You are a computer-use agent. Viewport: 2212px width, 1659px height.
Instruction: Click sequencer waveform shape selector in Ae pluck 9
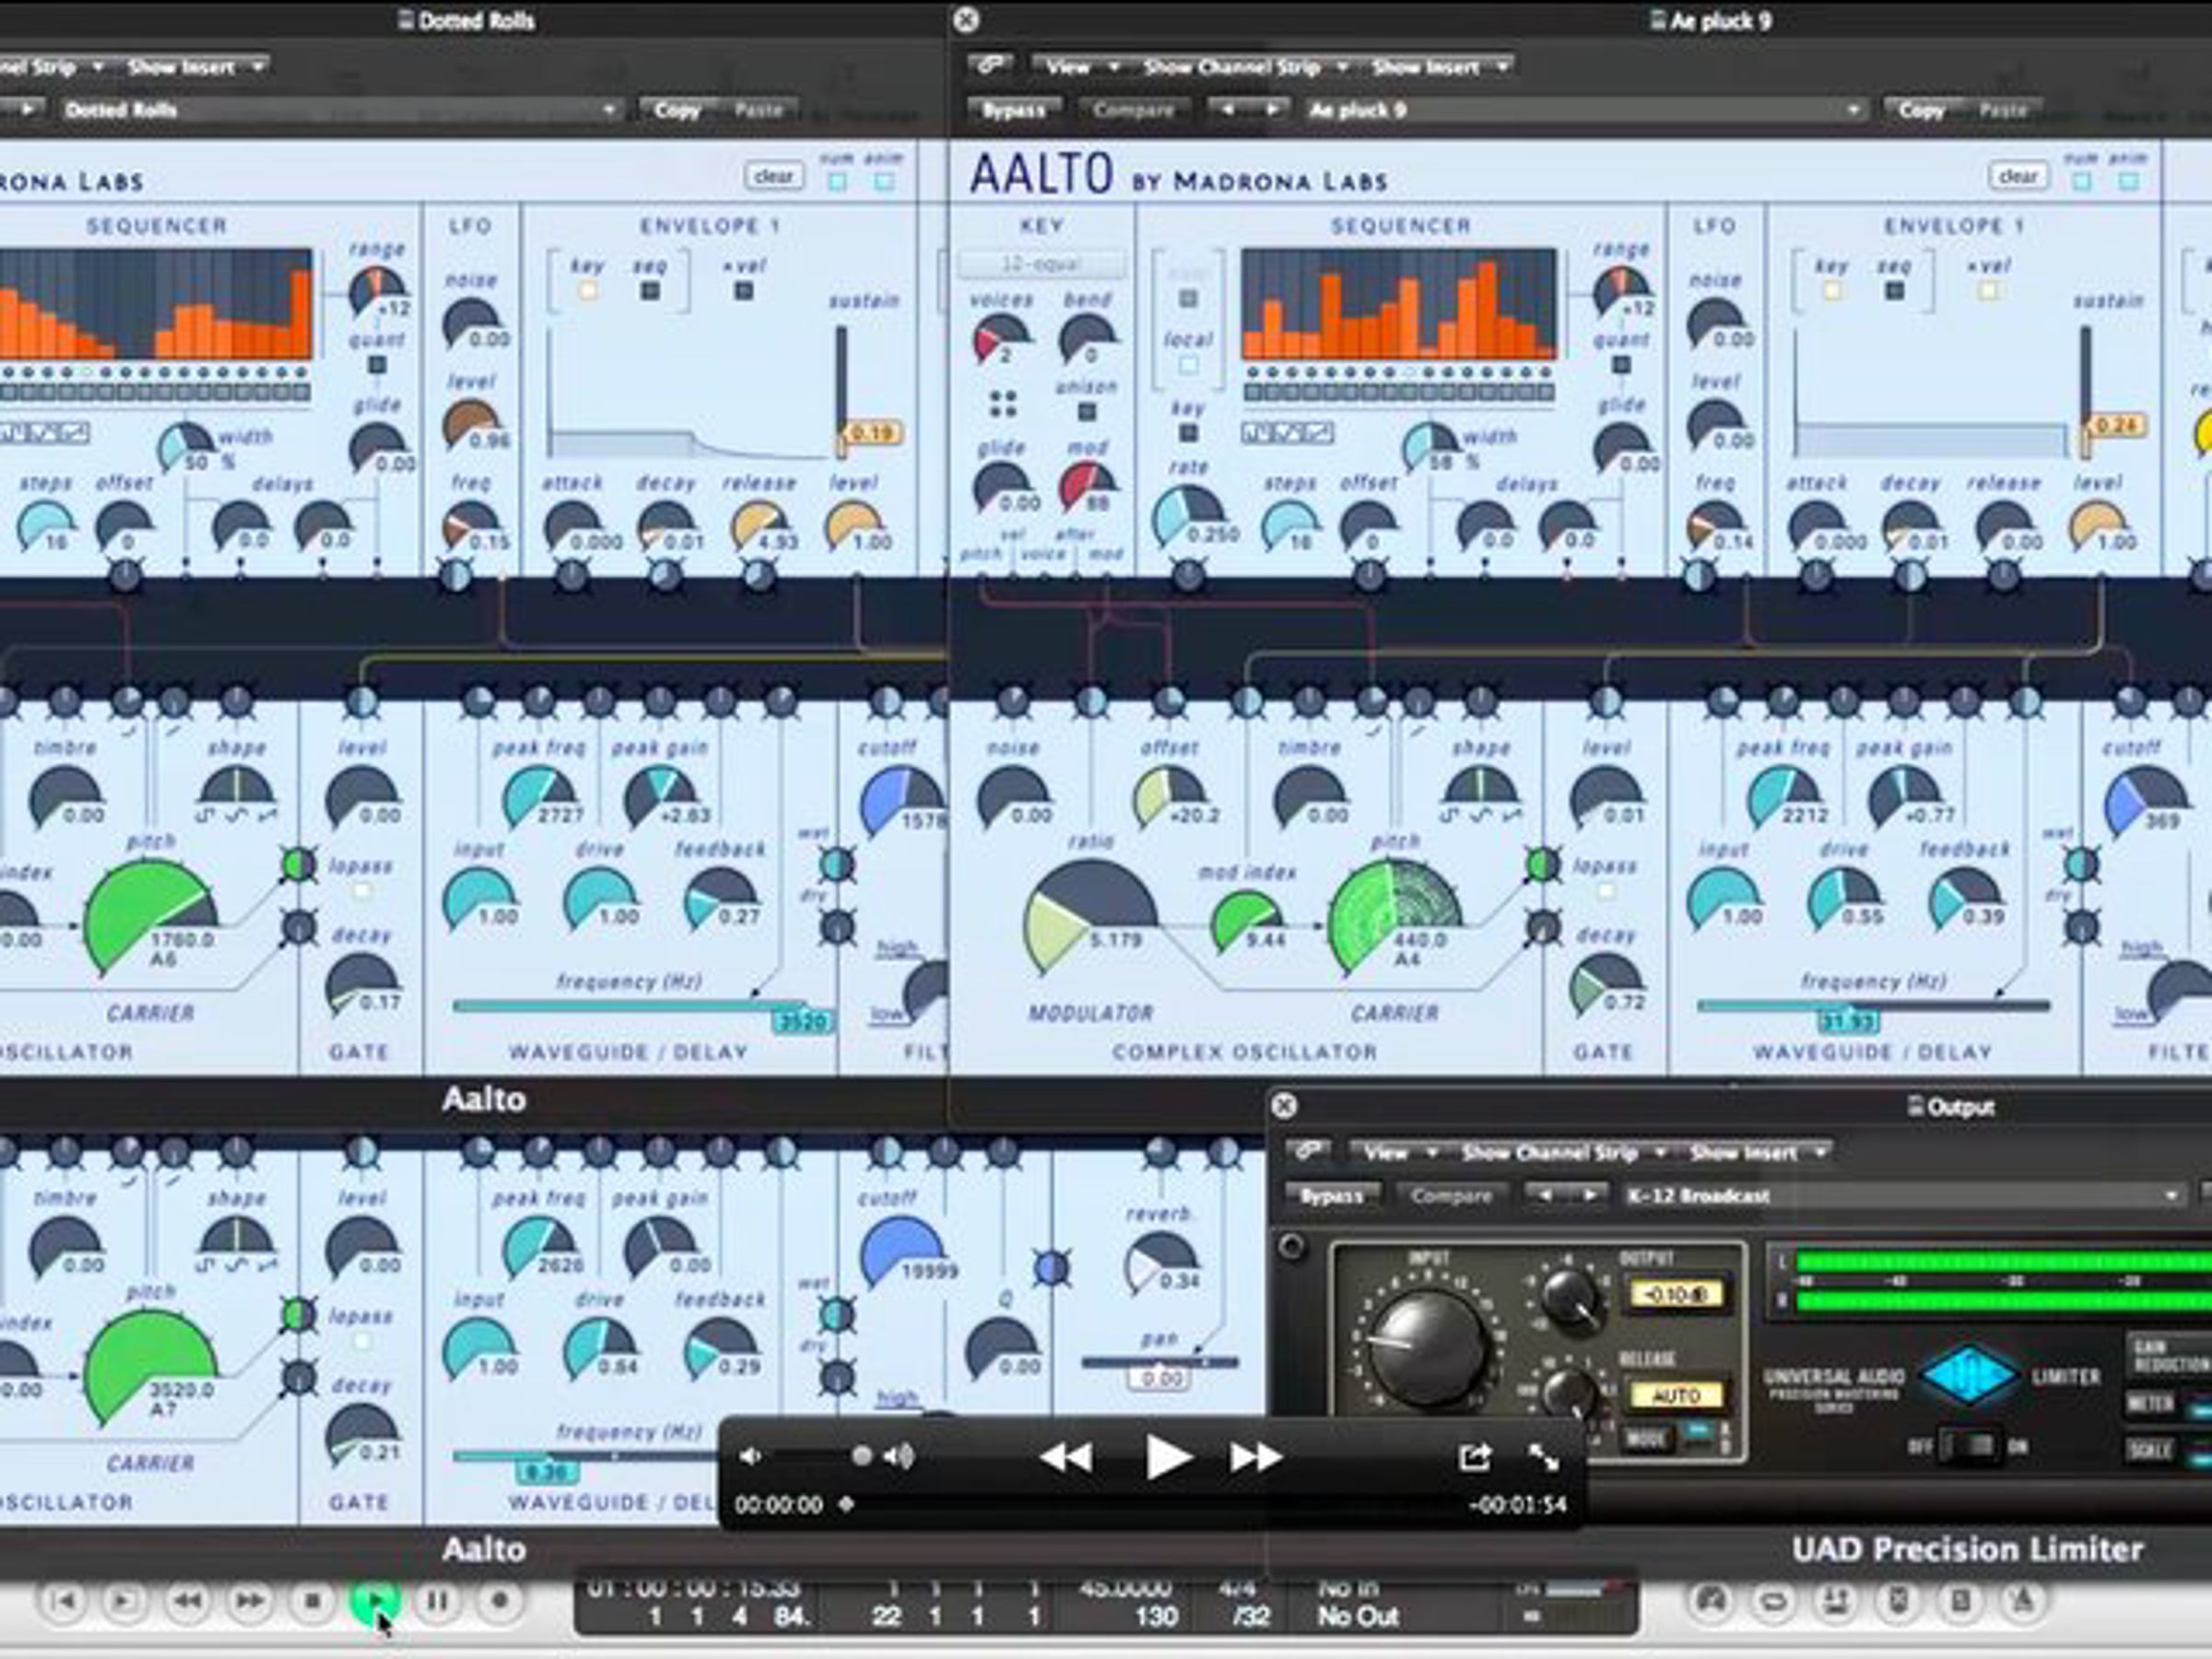[x=1287, y=433]
